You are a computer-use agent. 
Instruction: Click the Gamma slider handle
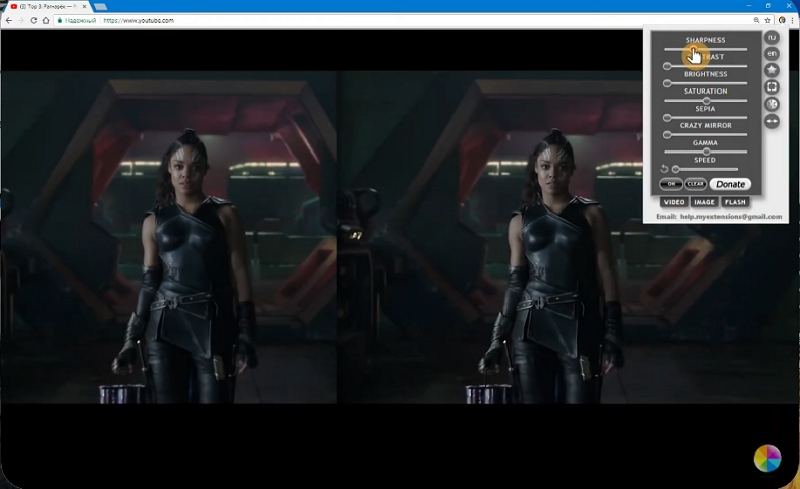[x=707, y=152]
